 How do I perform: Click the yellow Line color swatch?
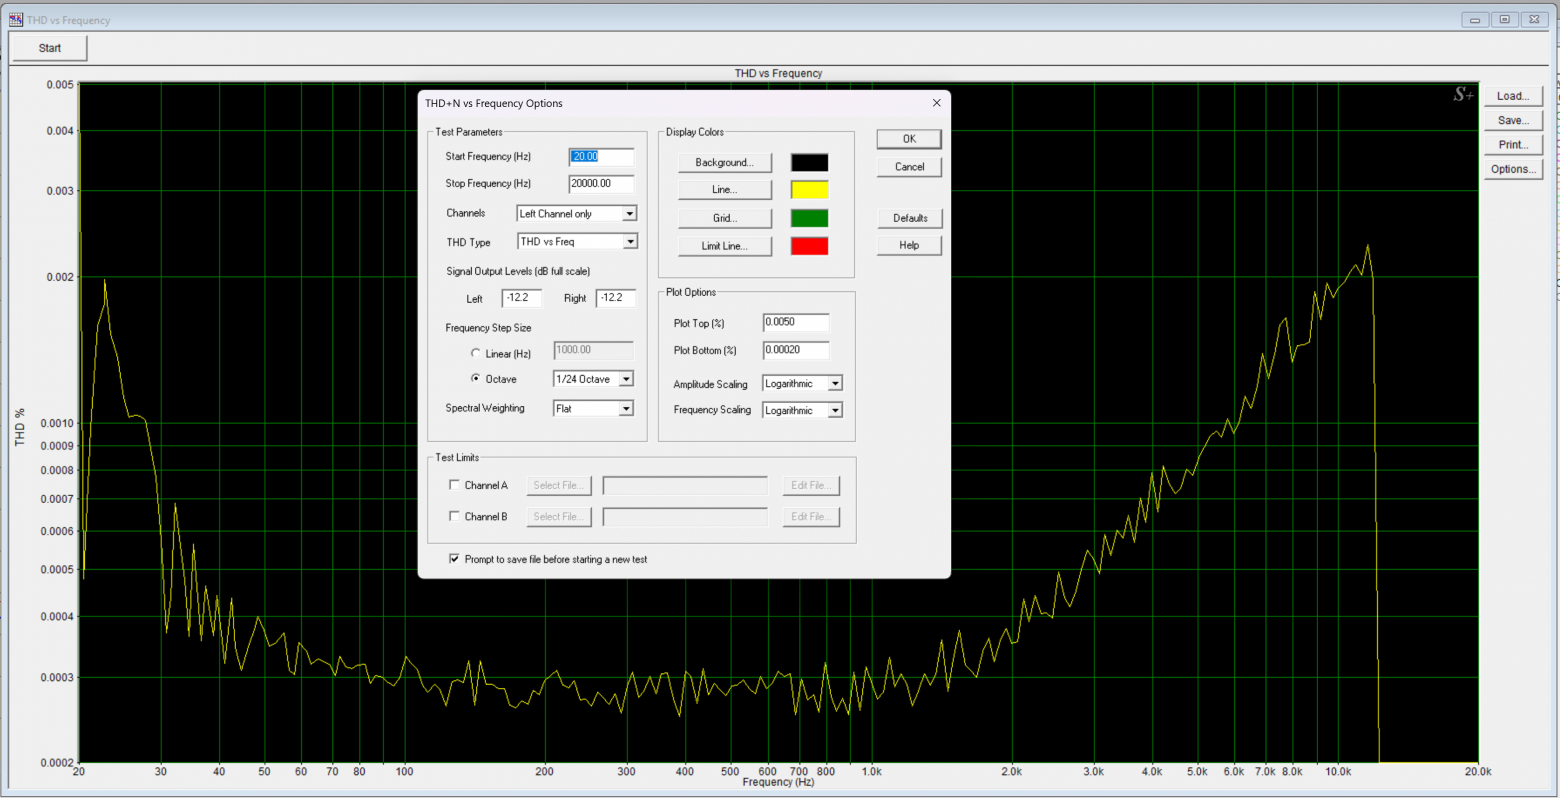(x=809, y=190)
